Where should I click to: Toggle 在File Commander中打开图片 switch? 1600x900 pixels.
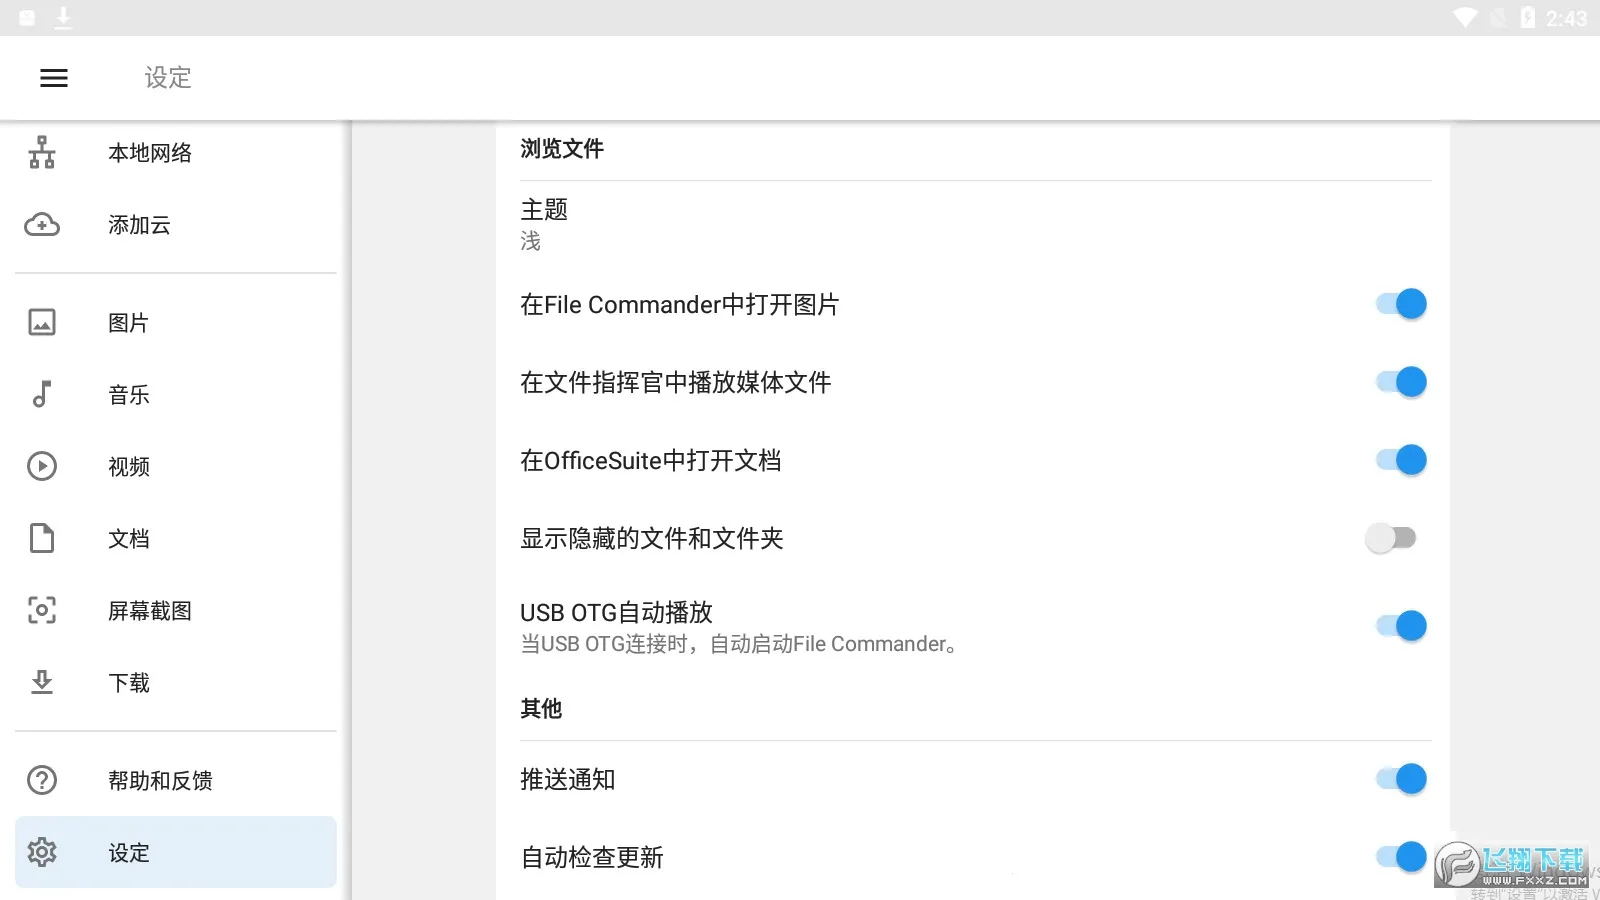coord(1400,304)
